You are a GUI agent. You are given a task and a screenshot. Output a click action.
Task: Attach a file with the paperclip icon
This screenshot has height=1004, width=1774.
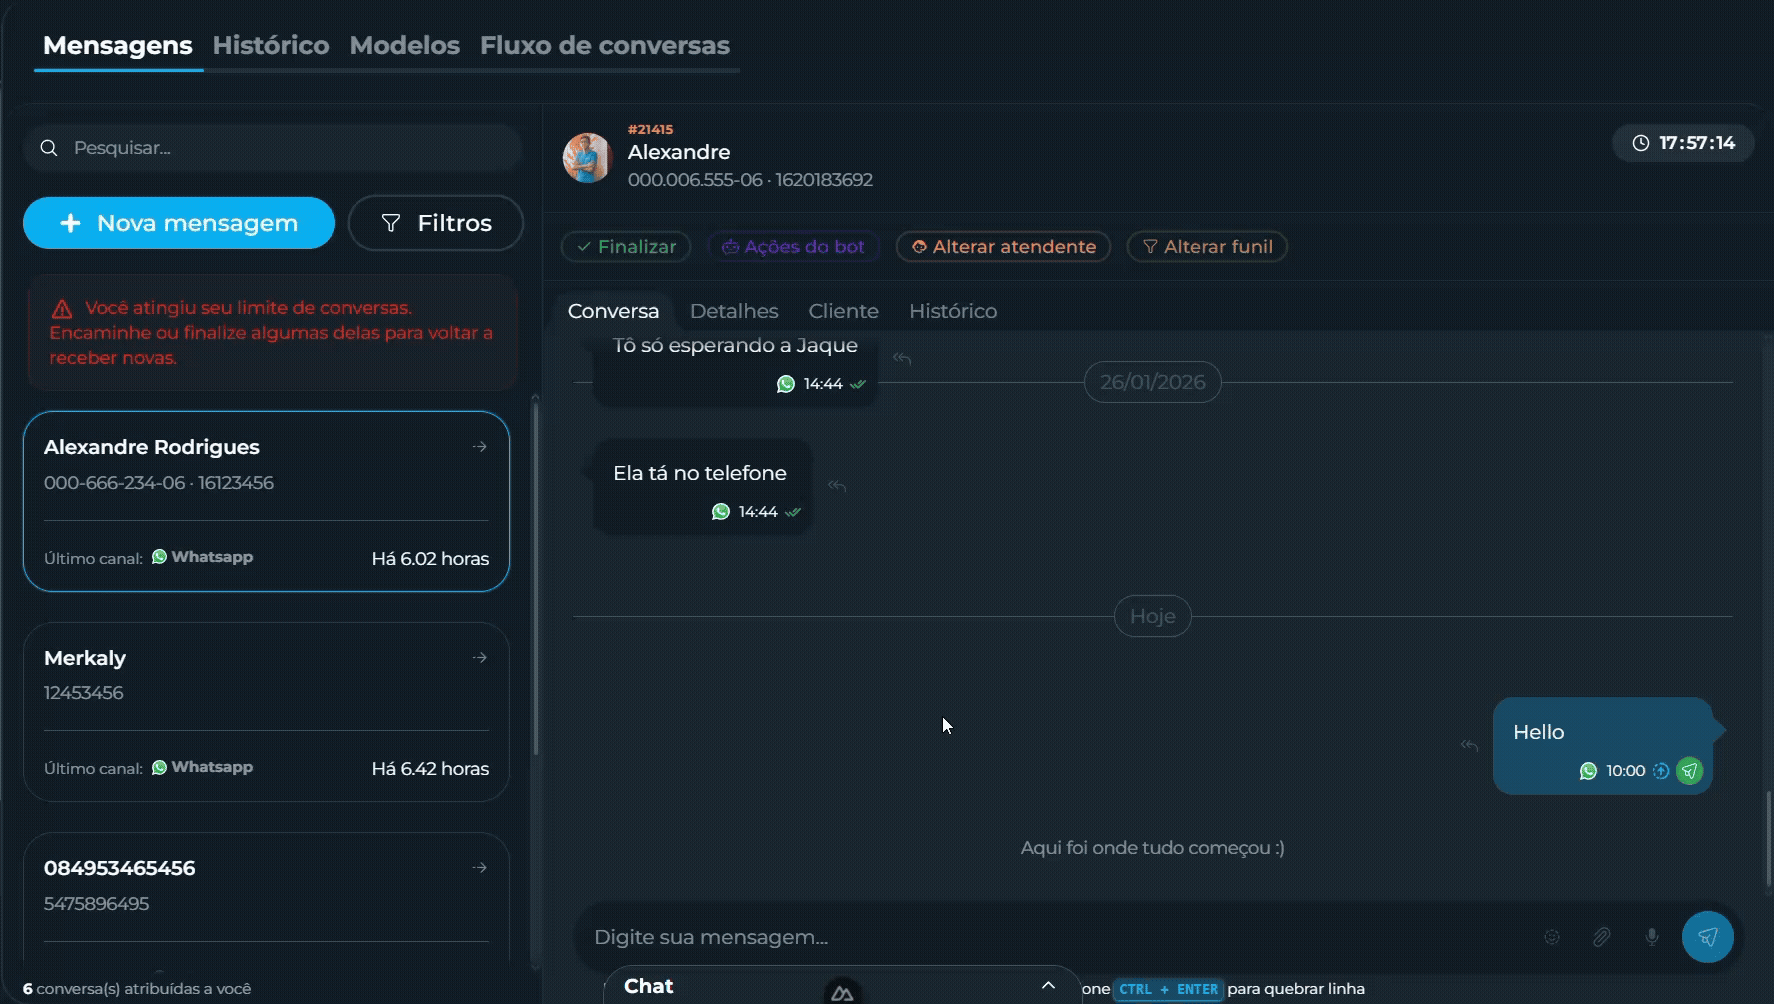(x=1601, y=937)
